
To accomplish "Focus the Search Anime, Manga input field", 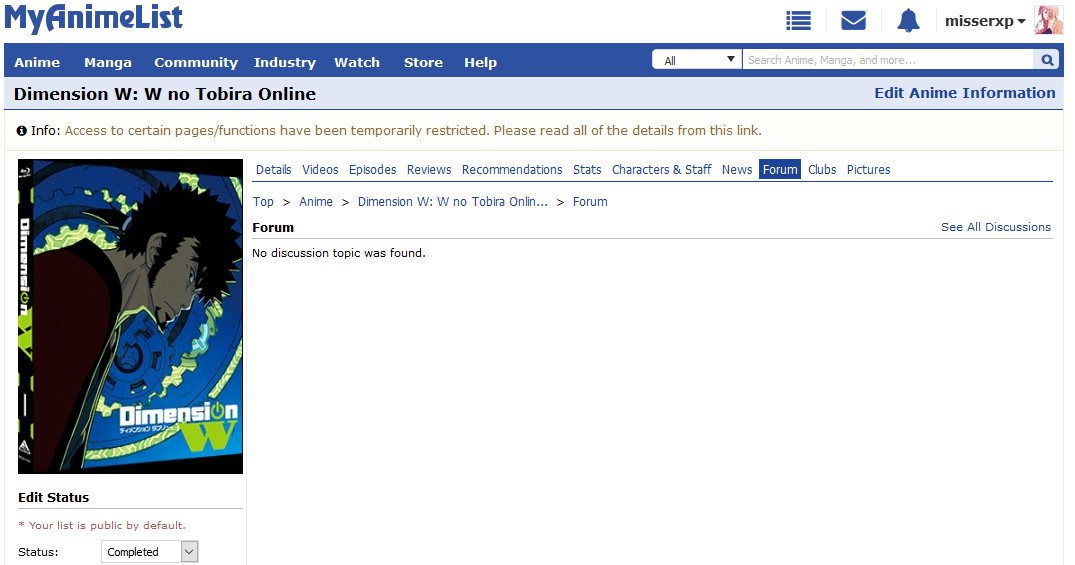I will point(888,60).
